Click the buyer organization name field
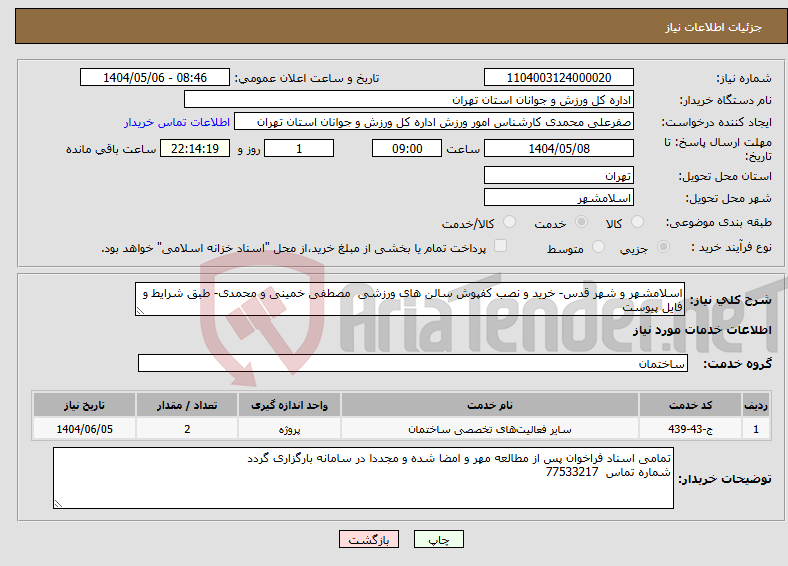Image resolution: width=788 pixels, height=566 pixels. point(409,100)
